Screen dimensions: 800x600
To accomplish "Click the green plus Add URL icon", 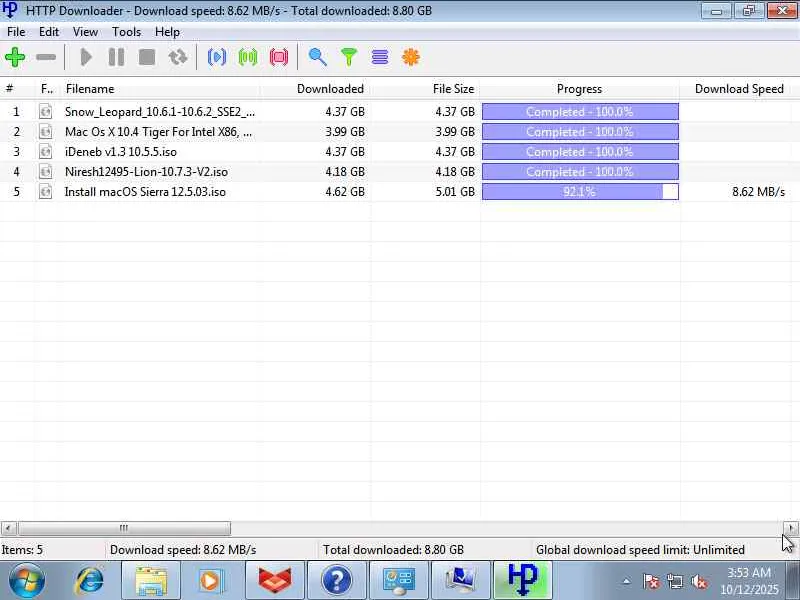I will click(x=15, y=57).
